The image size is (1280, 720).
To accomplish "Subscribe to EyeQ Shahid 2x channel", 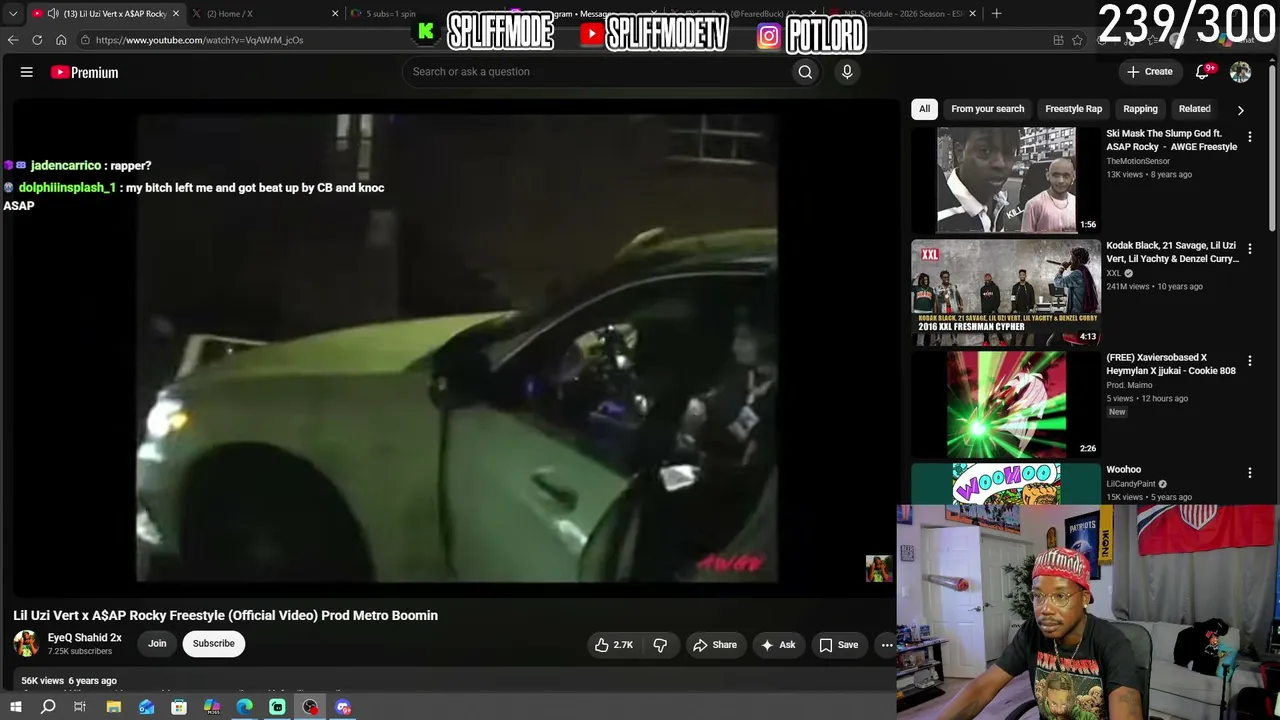I will (x=214, y=644).
